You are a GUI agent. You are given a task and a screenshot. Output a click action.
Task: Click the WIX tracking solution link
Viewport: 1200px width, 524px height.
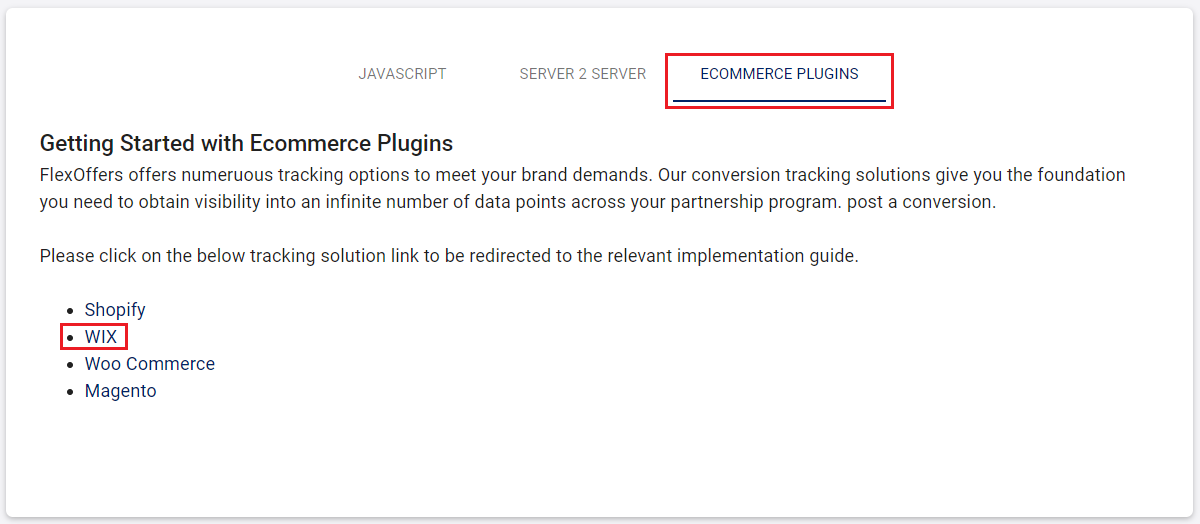pos(101,337)
